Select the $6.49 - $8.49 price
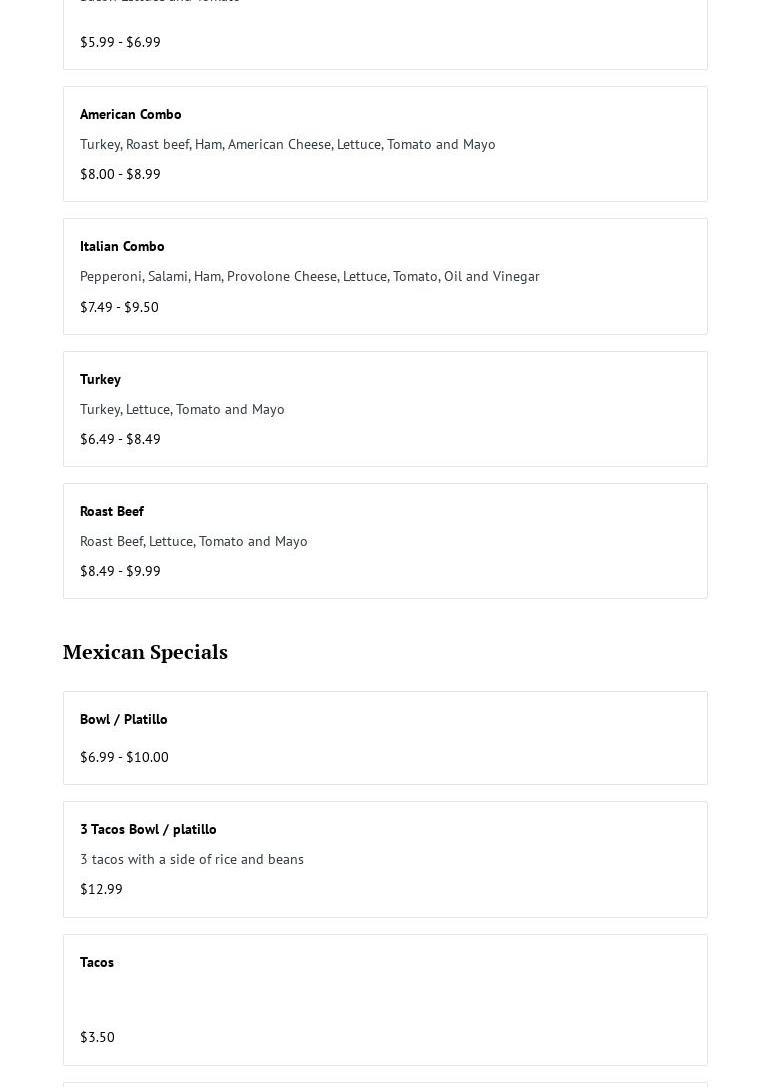The image size is (770, 1087). click(120, 439)
